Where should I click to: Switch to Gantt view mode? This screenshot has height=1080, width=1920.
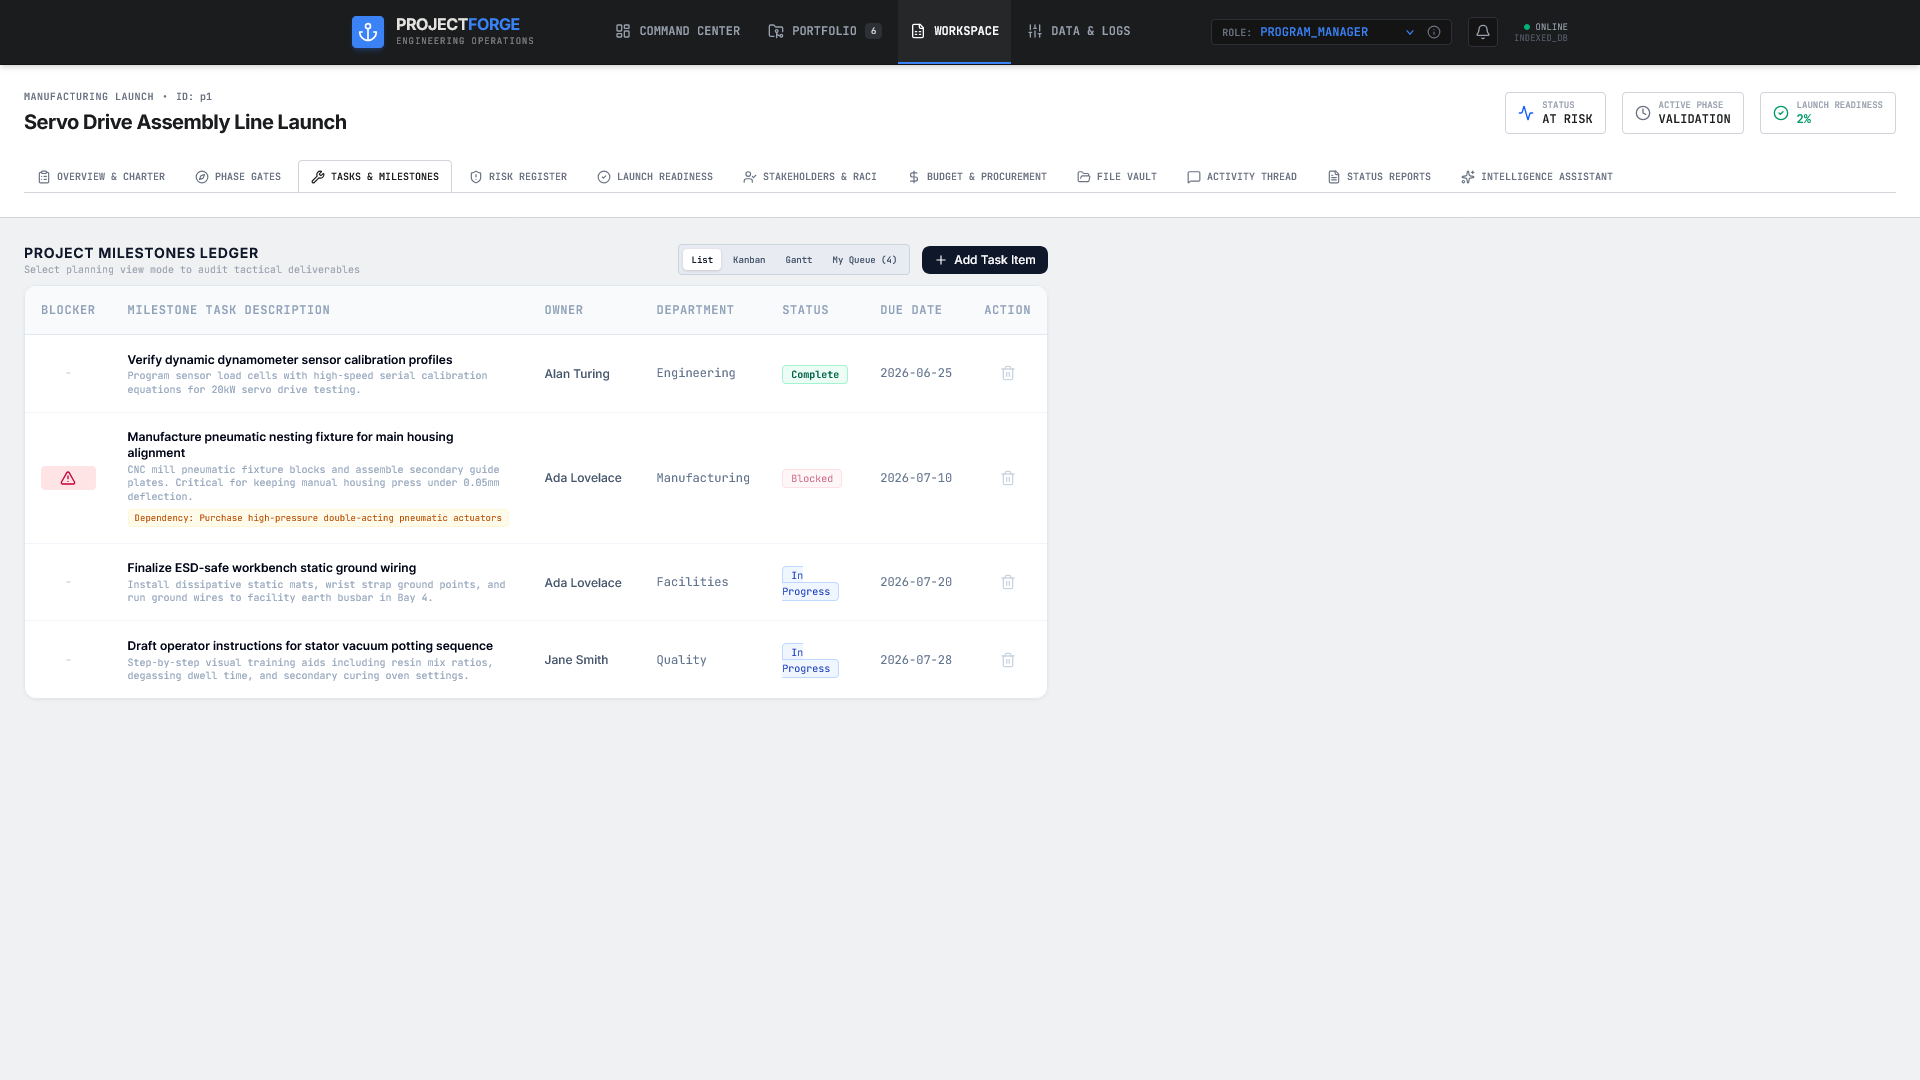(x=799, y=260)
